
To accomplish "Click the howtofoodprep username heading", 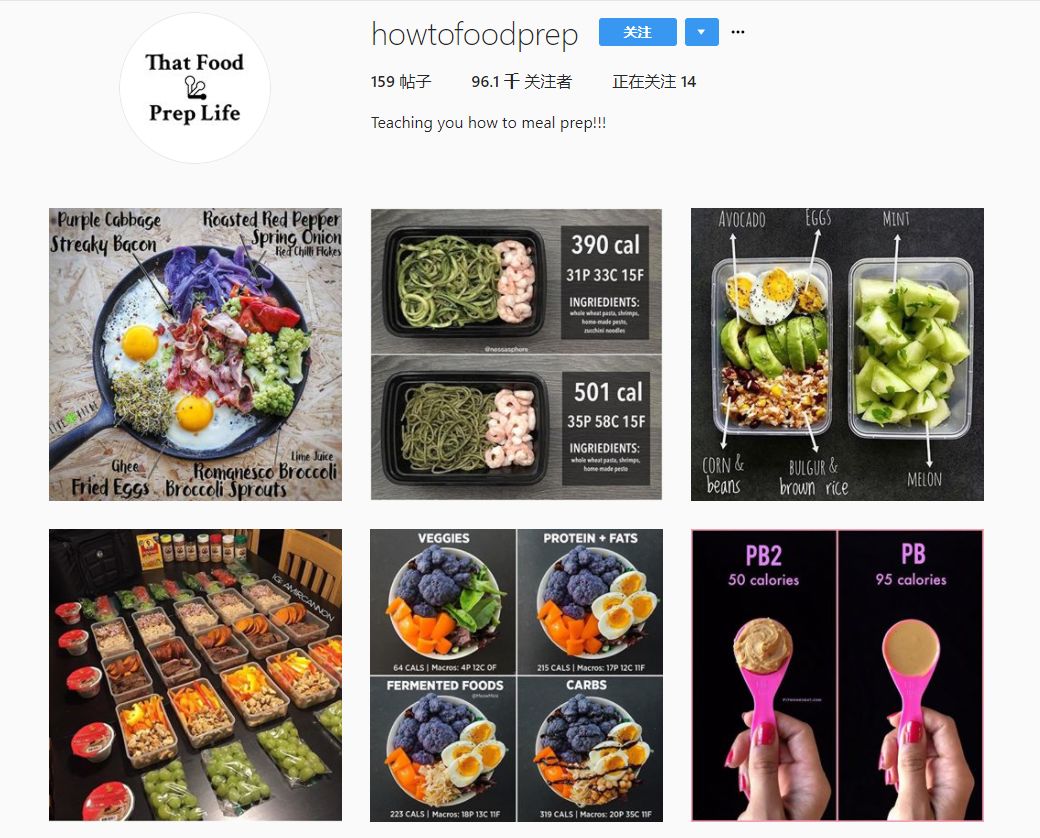I will (474, 34).
